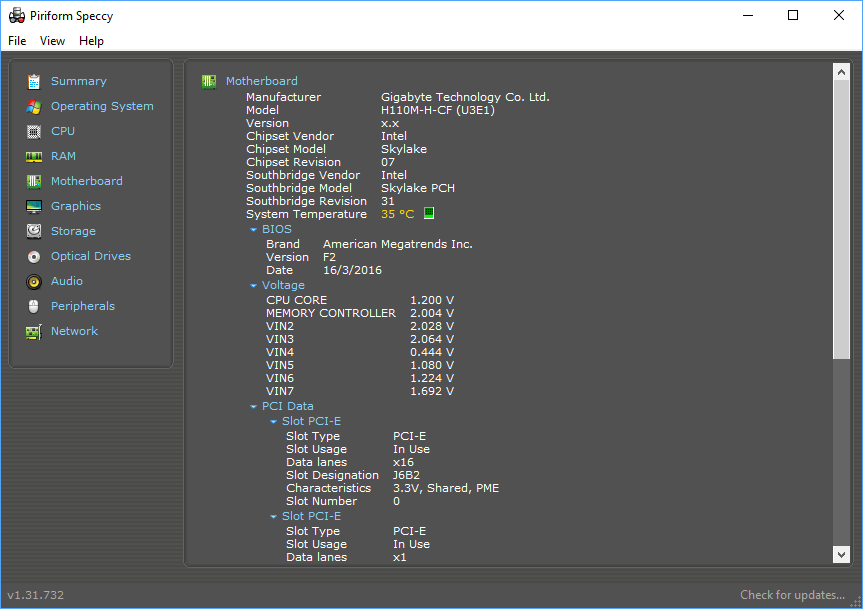Minimize the Speccy window
The height and width of the screenshot is (609, 863).
tap(747, 15)
